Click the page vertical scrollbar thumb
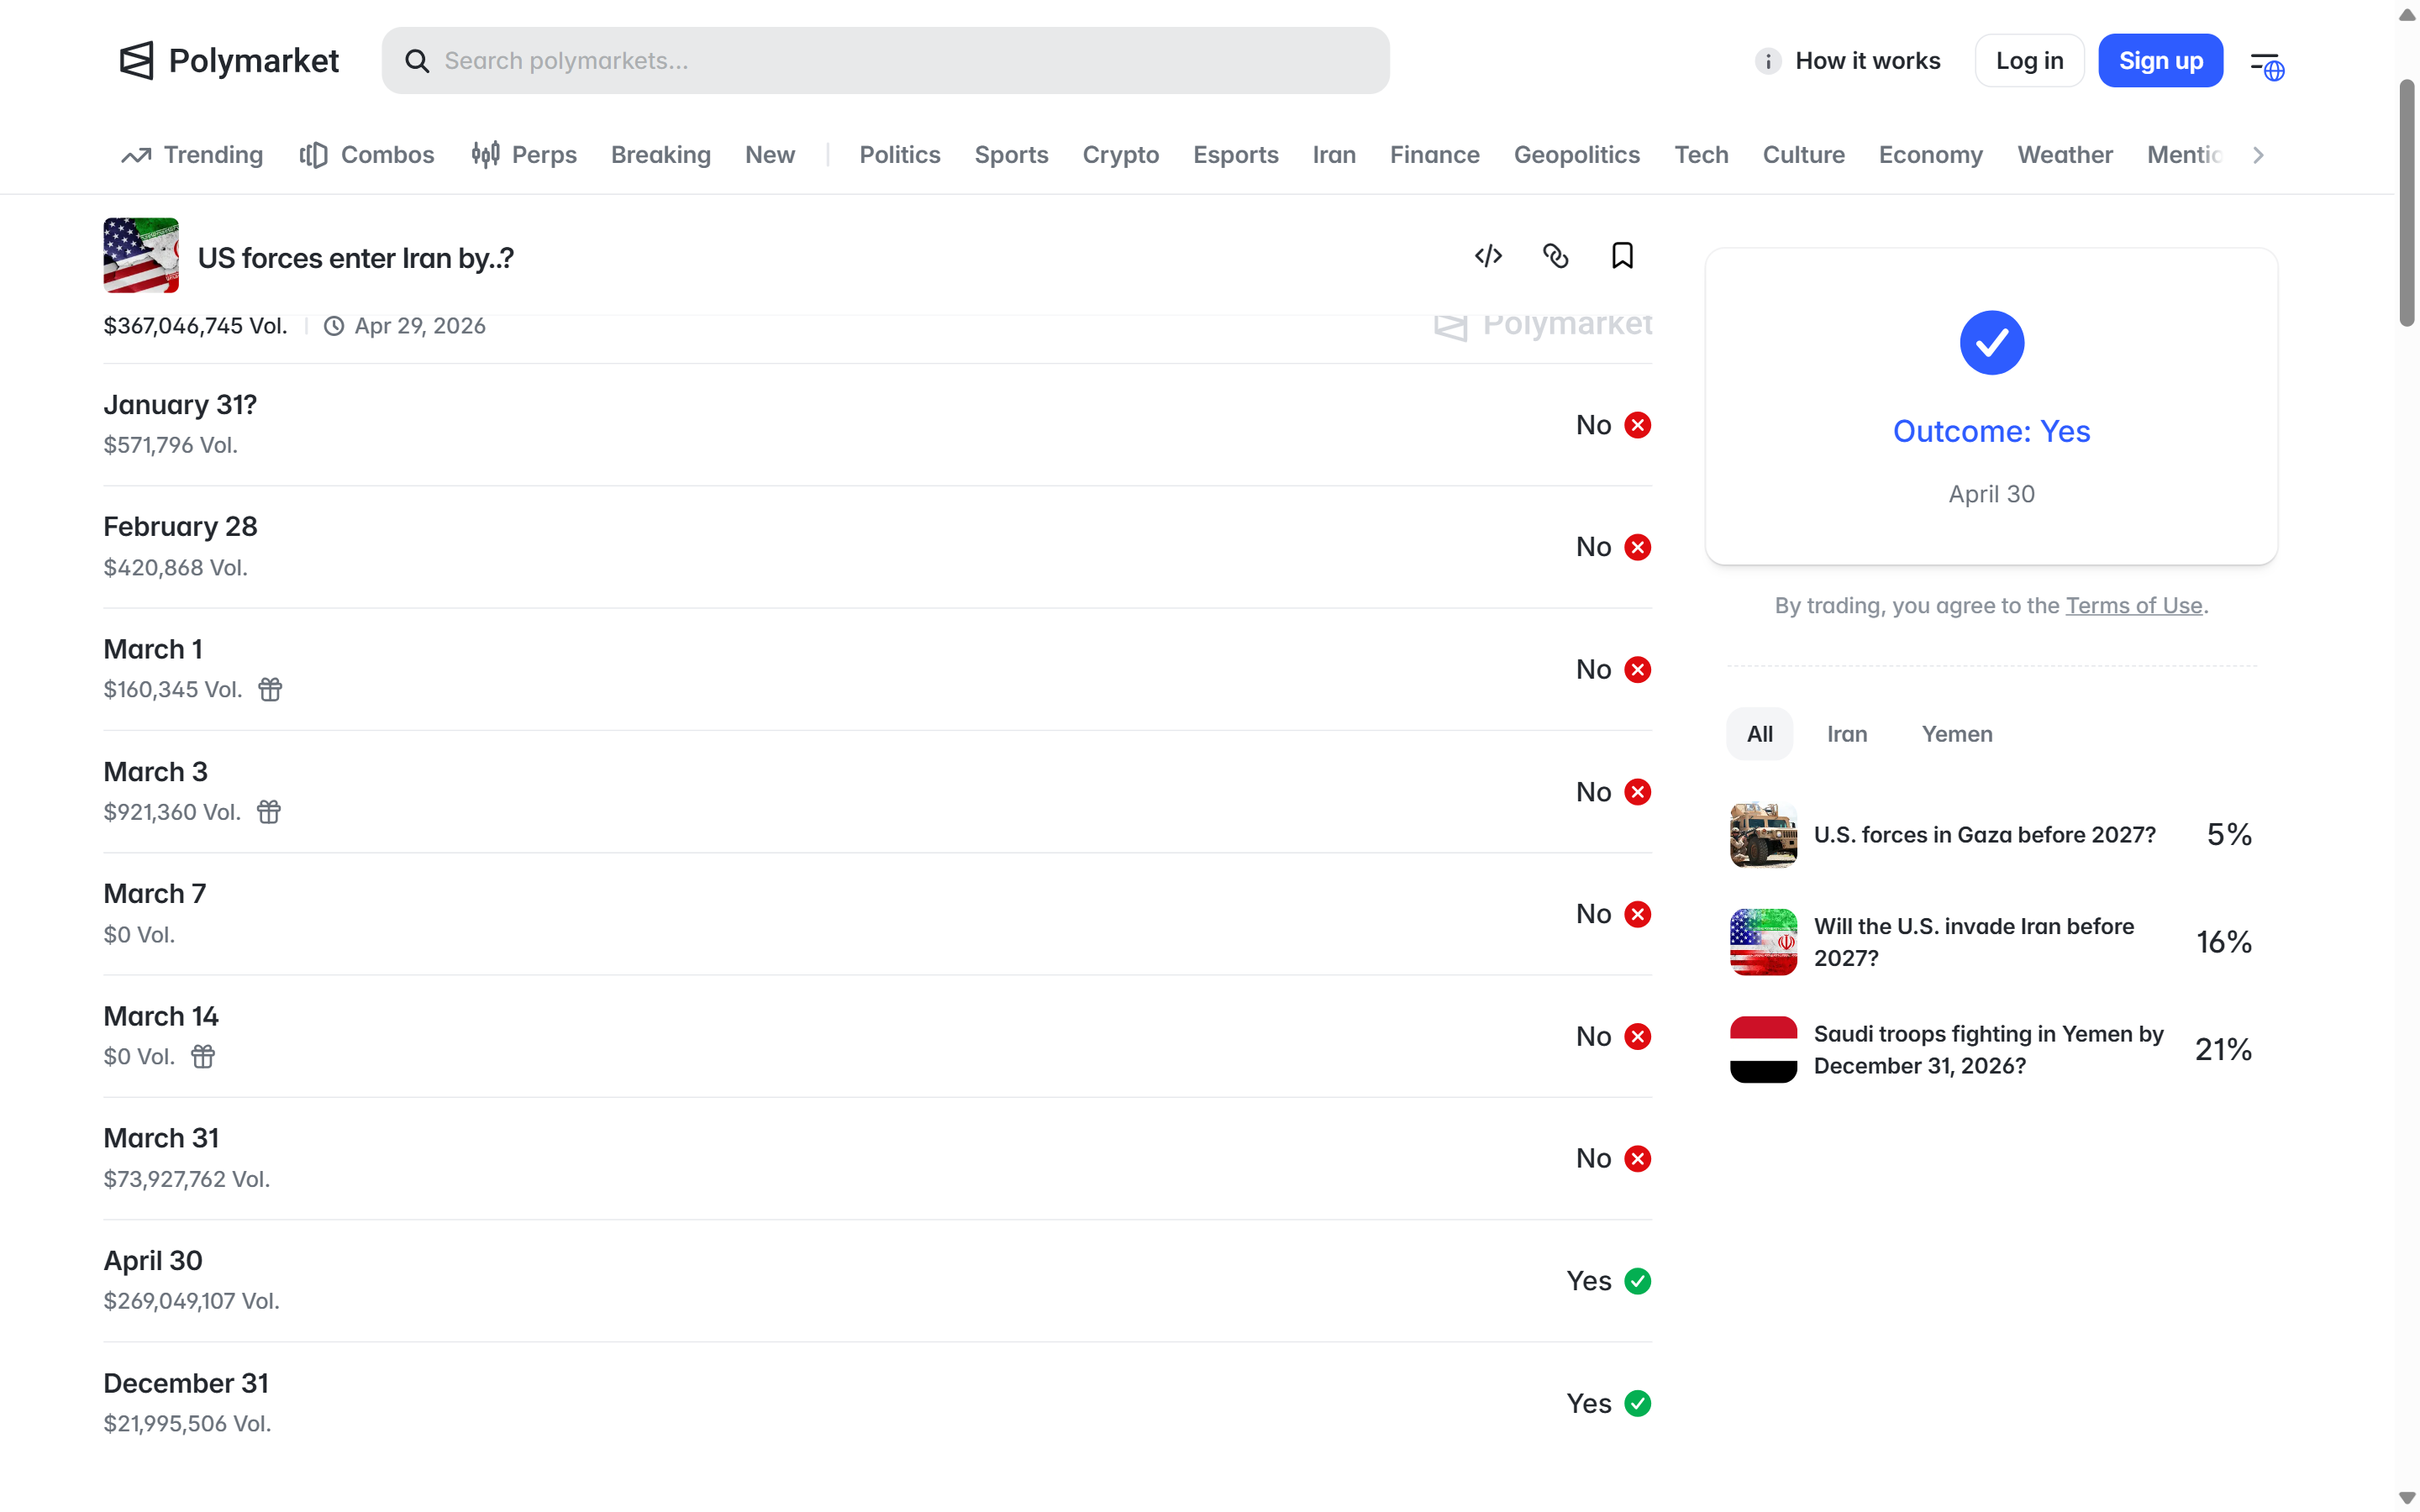Image resolution: width=2420 pixels, height=1512 pixels. point(2407,203)
